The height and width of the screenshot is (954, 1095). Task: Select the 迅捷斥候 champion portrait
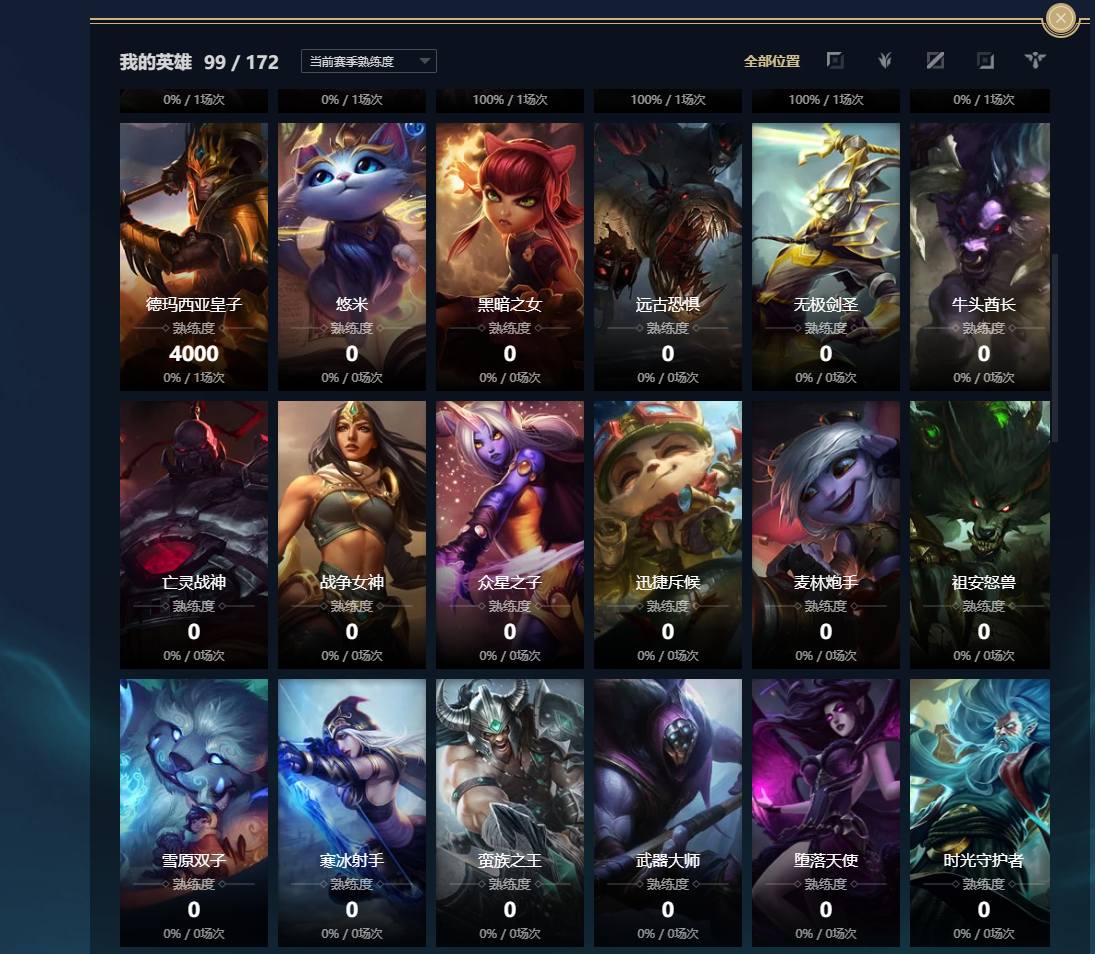tap(668, 534)
